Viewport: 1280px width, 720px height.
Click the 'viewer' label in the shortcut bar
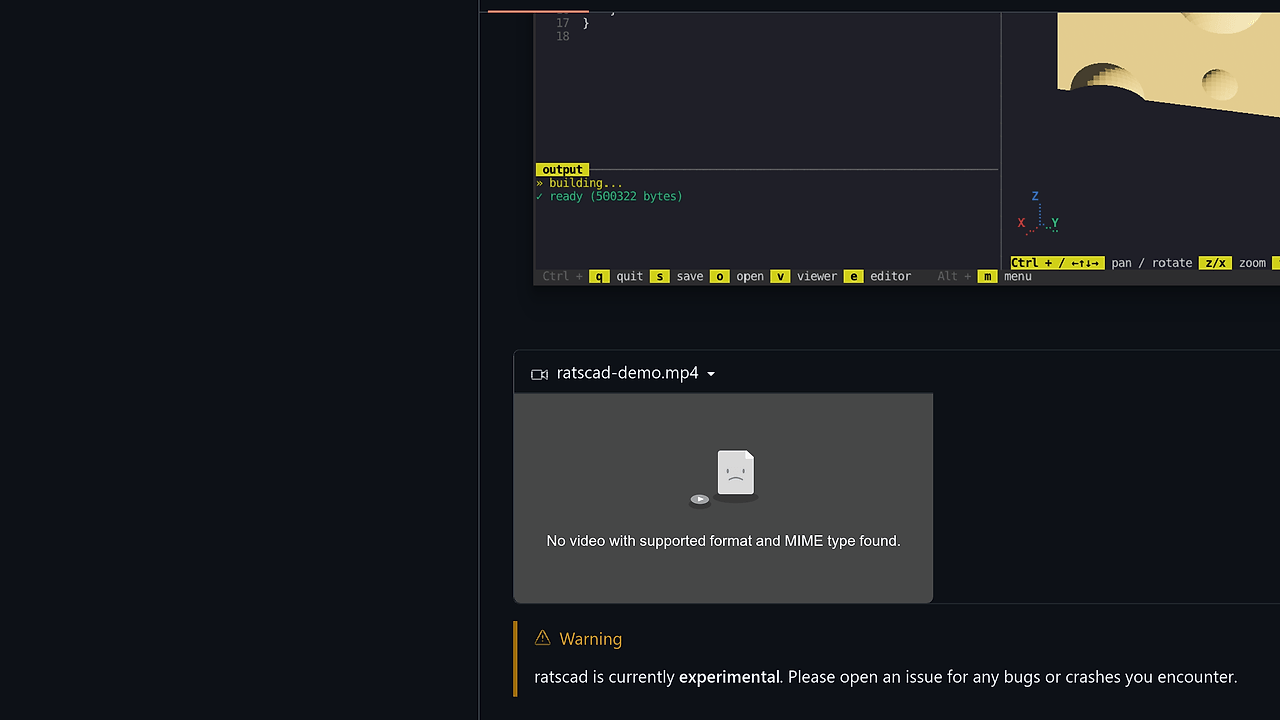[x=817, y=276]
